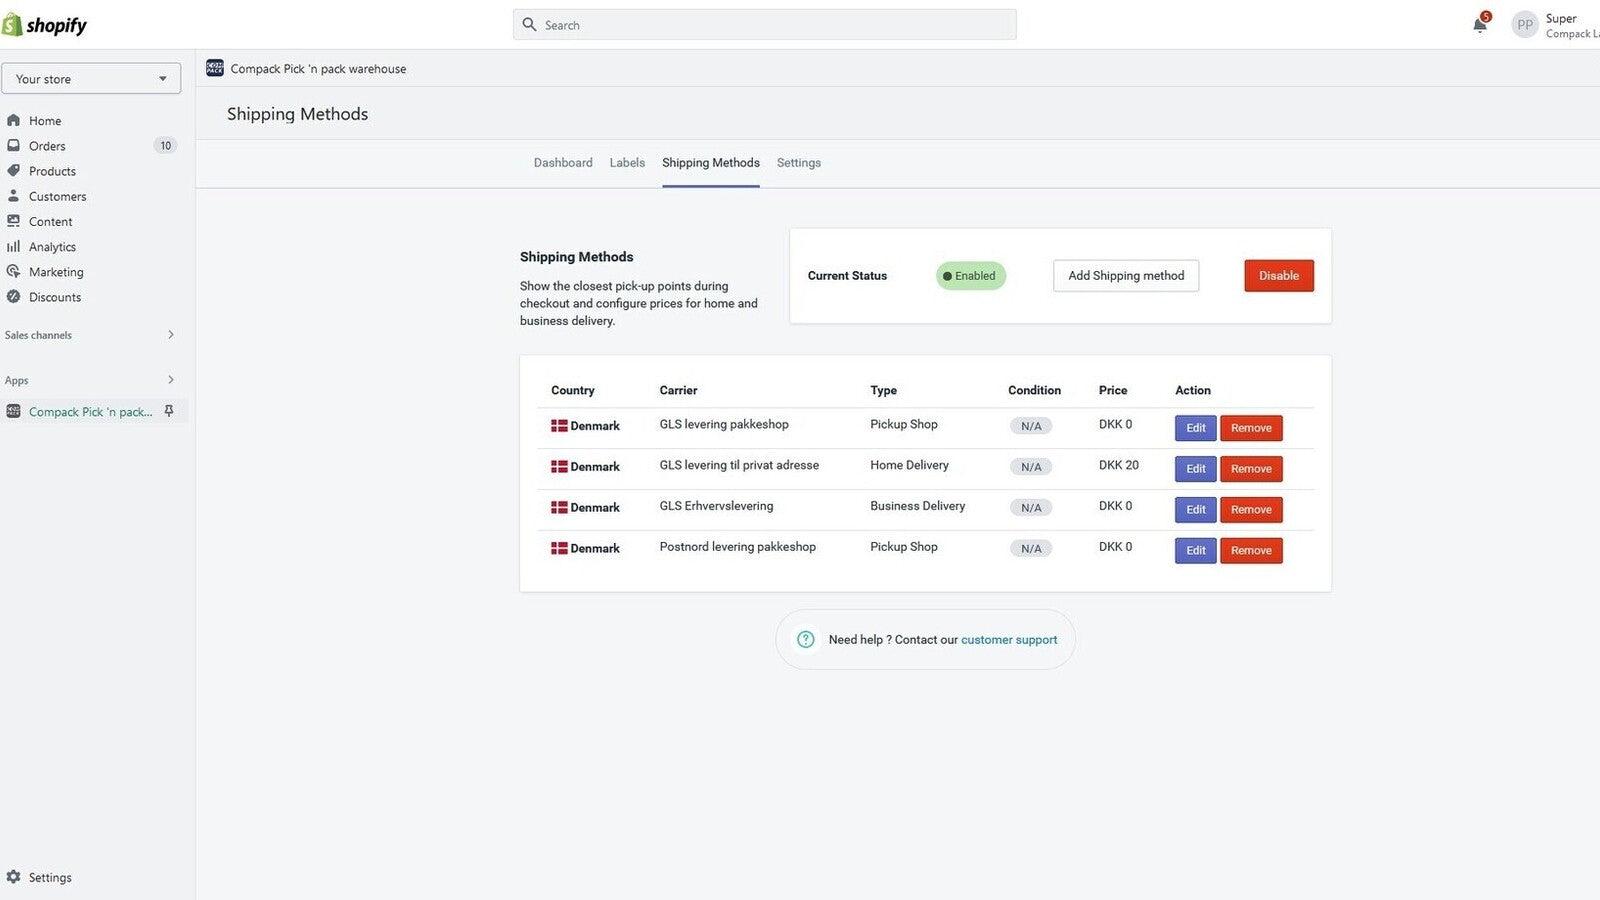Viewport: 1600px width, 900px height.
Task: Open the Home section in sidebar
Action: point(45,120)
